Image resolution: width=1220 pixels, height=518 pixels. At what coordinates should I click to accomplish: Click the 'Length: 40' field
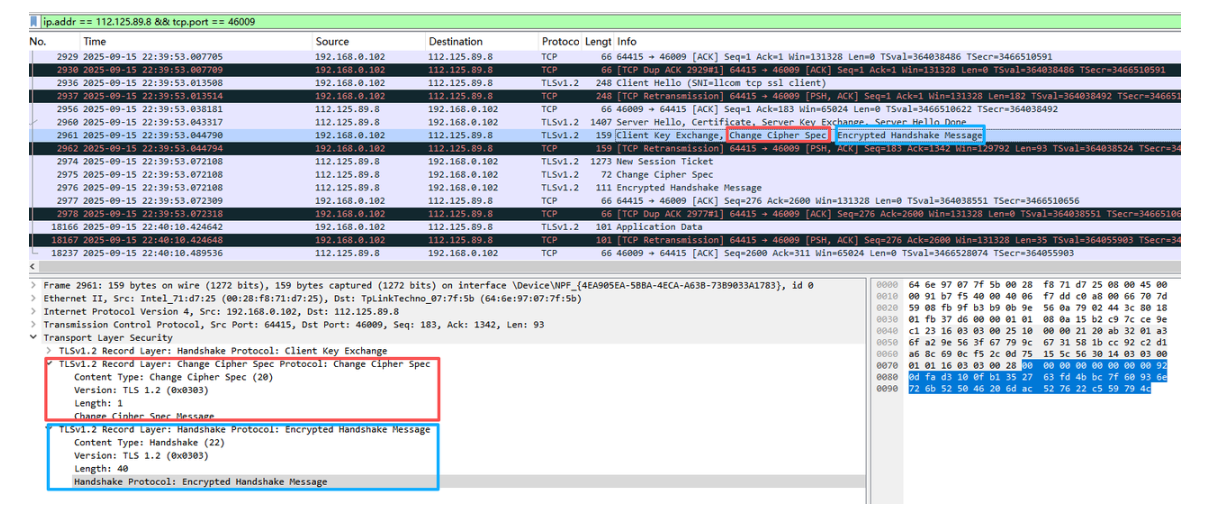102,468
